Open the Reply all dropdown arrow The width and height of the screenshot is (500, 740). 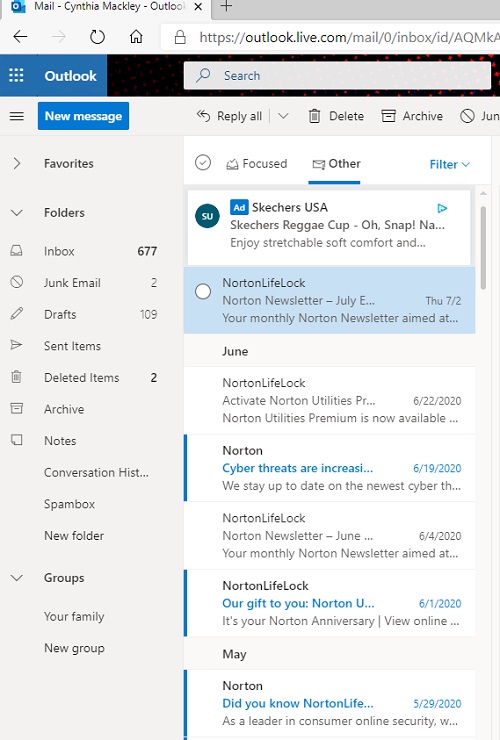coord(283,116)
